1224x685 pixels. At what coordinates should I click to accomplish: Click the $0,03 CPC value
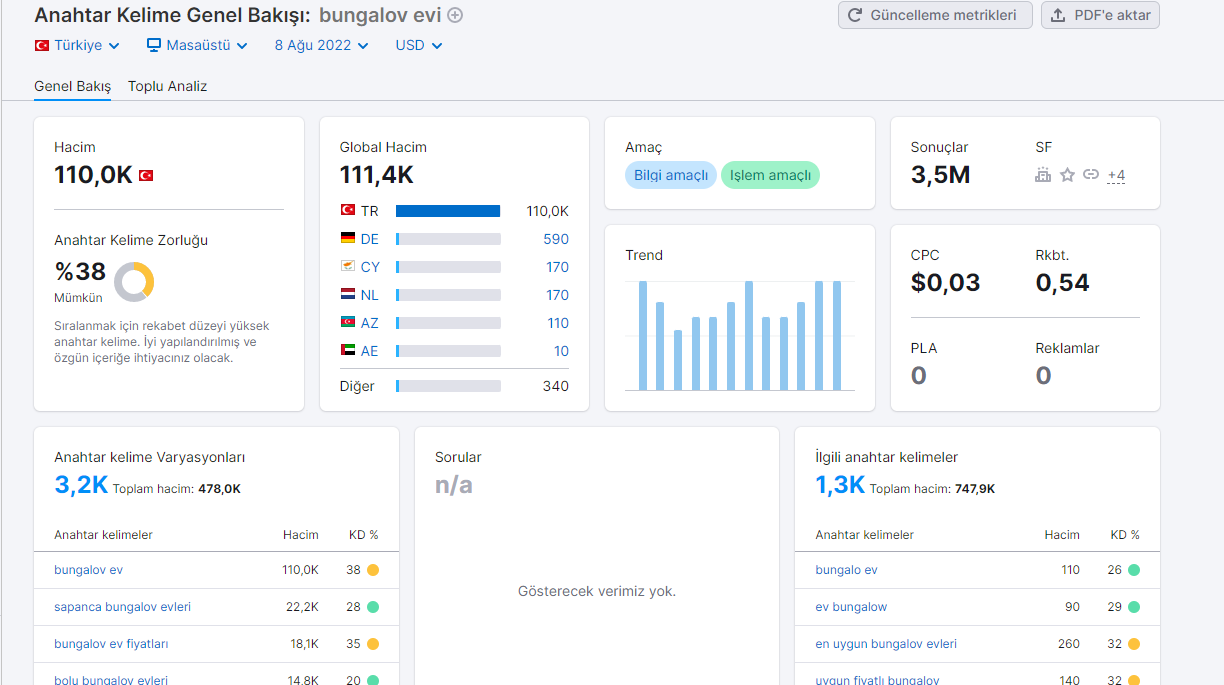tap(945, 283)
